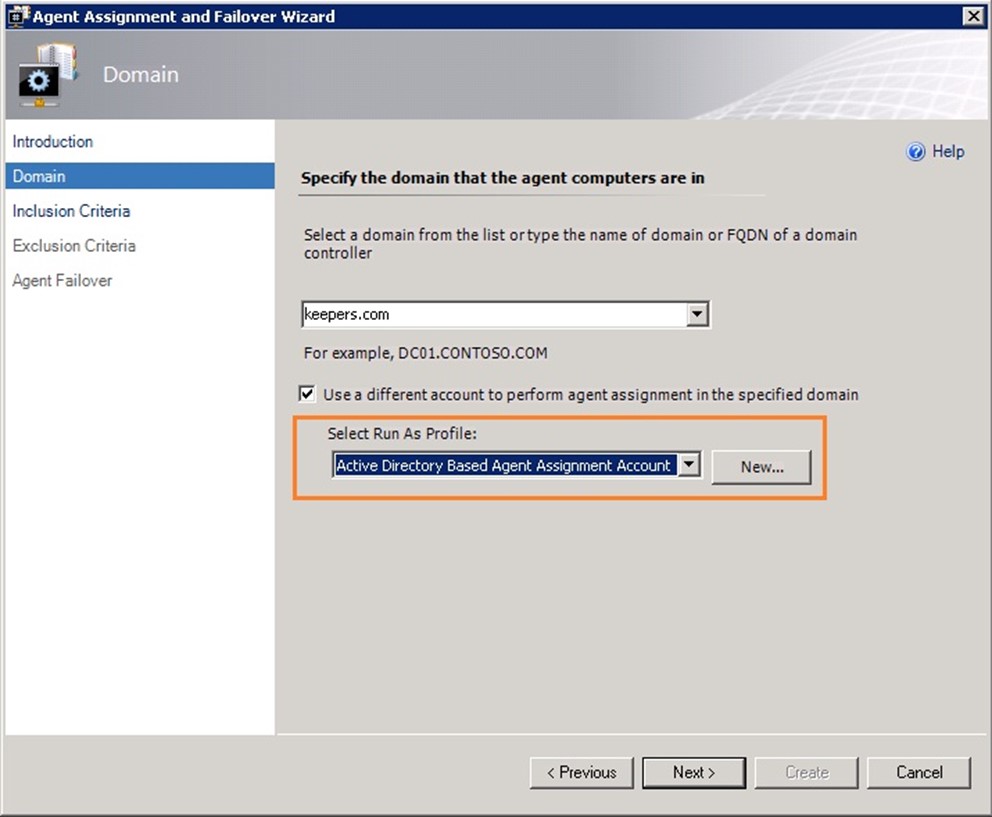
Task: Open the Run As Profile dropdown arrow
Action: [x=689, y=465]
